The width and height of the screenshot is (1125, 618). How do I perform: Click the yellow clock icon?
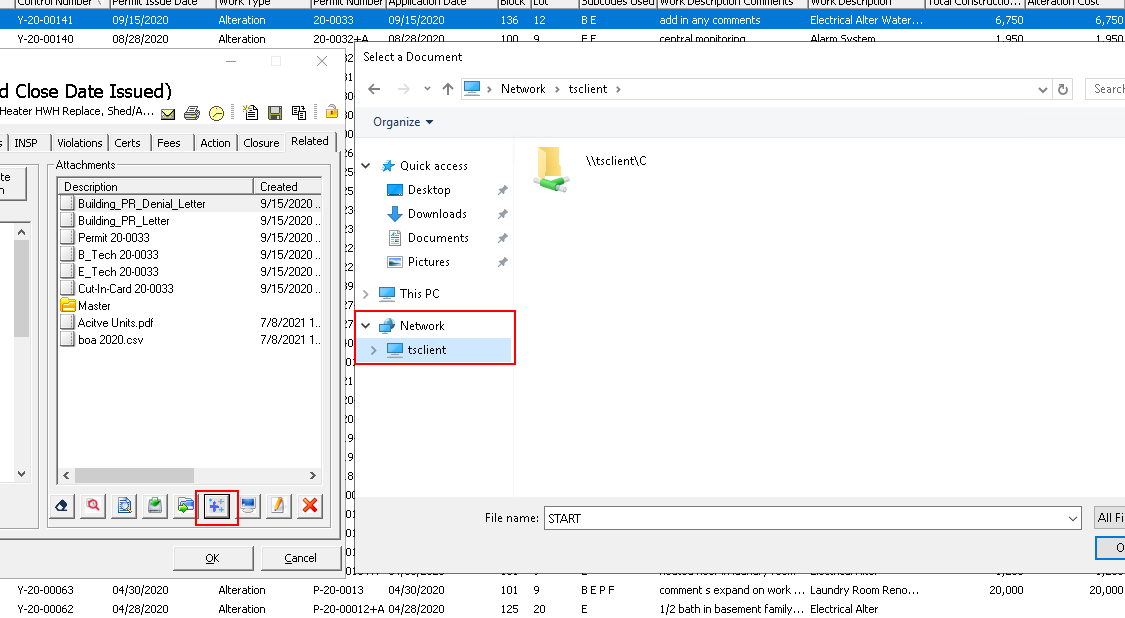pyautogui.click(x=216, y=113)
